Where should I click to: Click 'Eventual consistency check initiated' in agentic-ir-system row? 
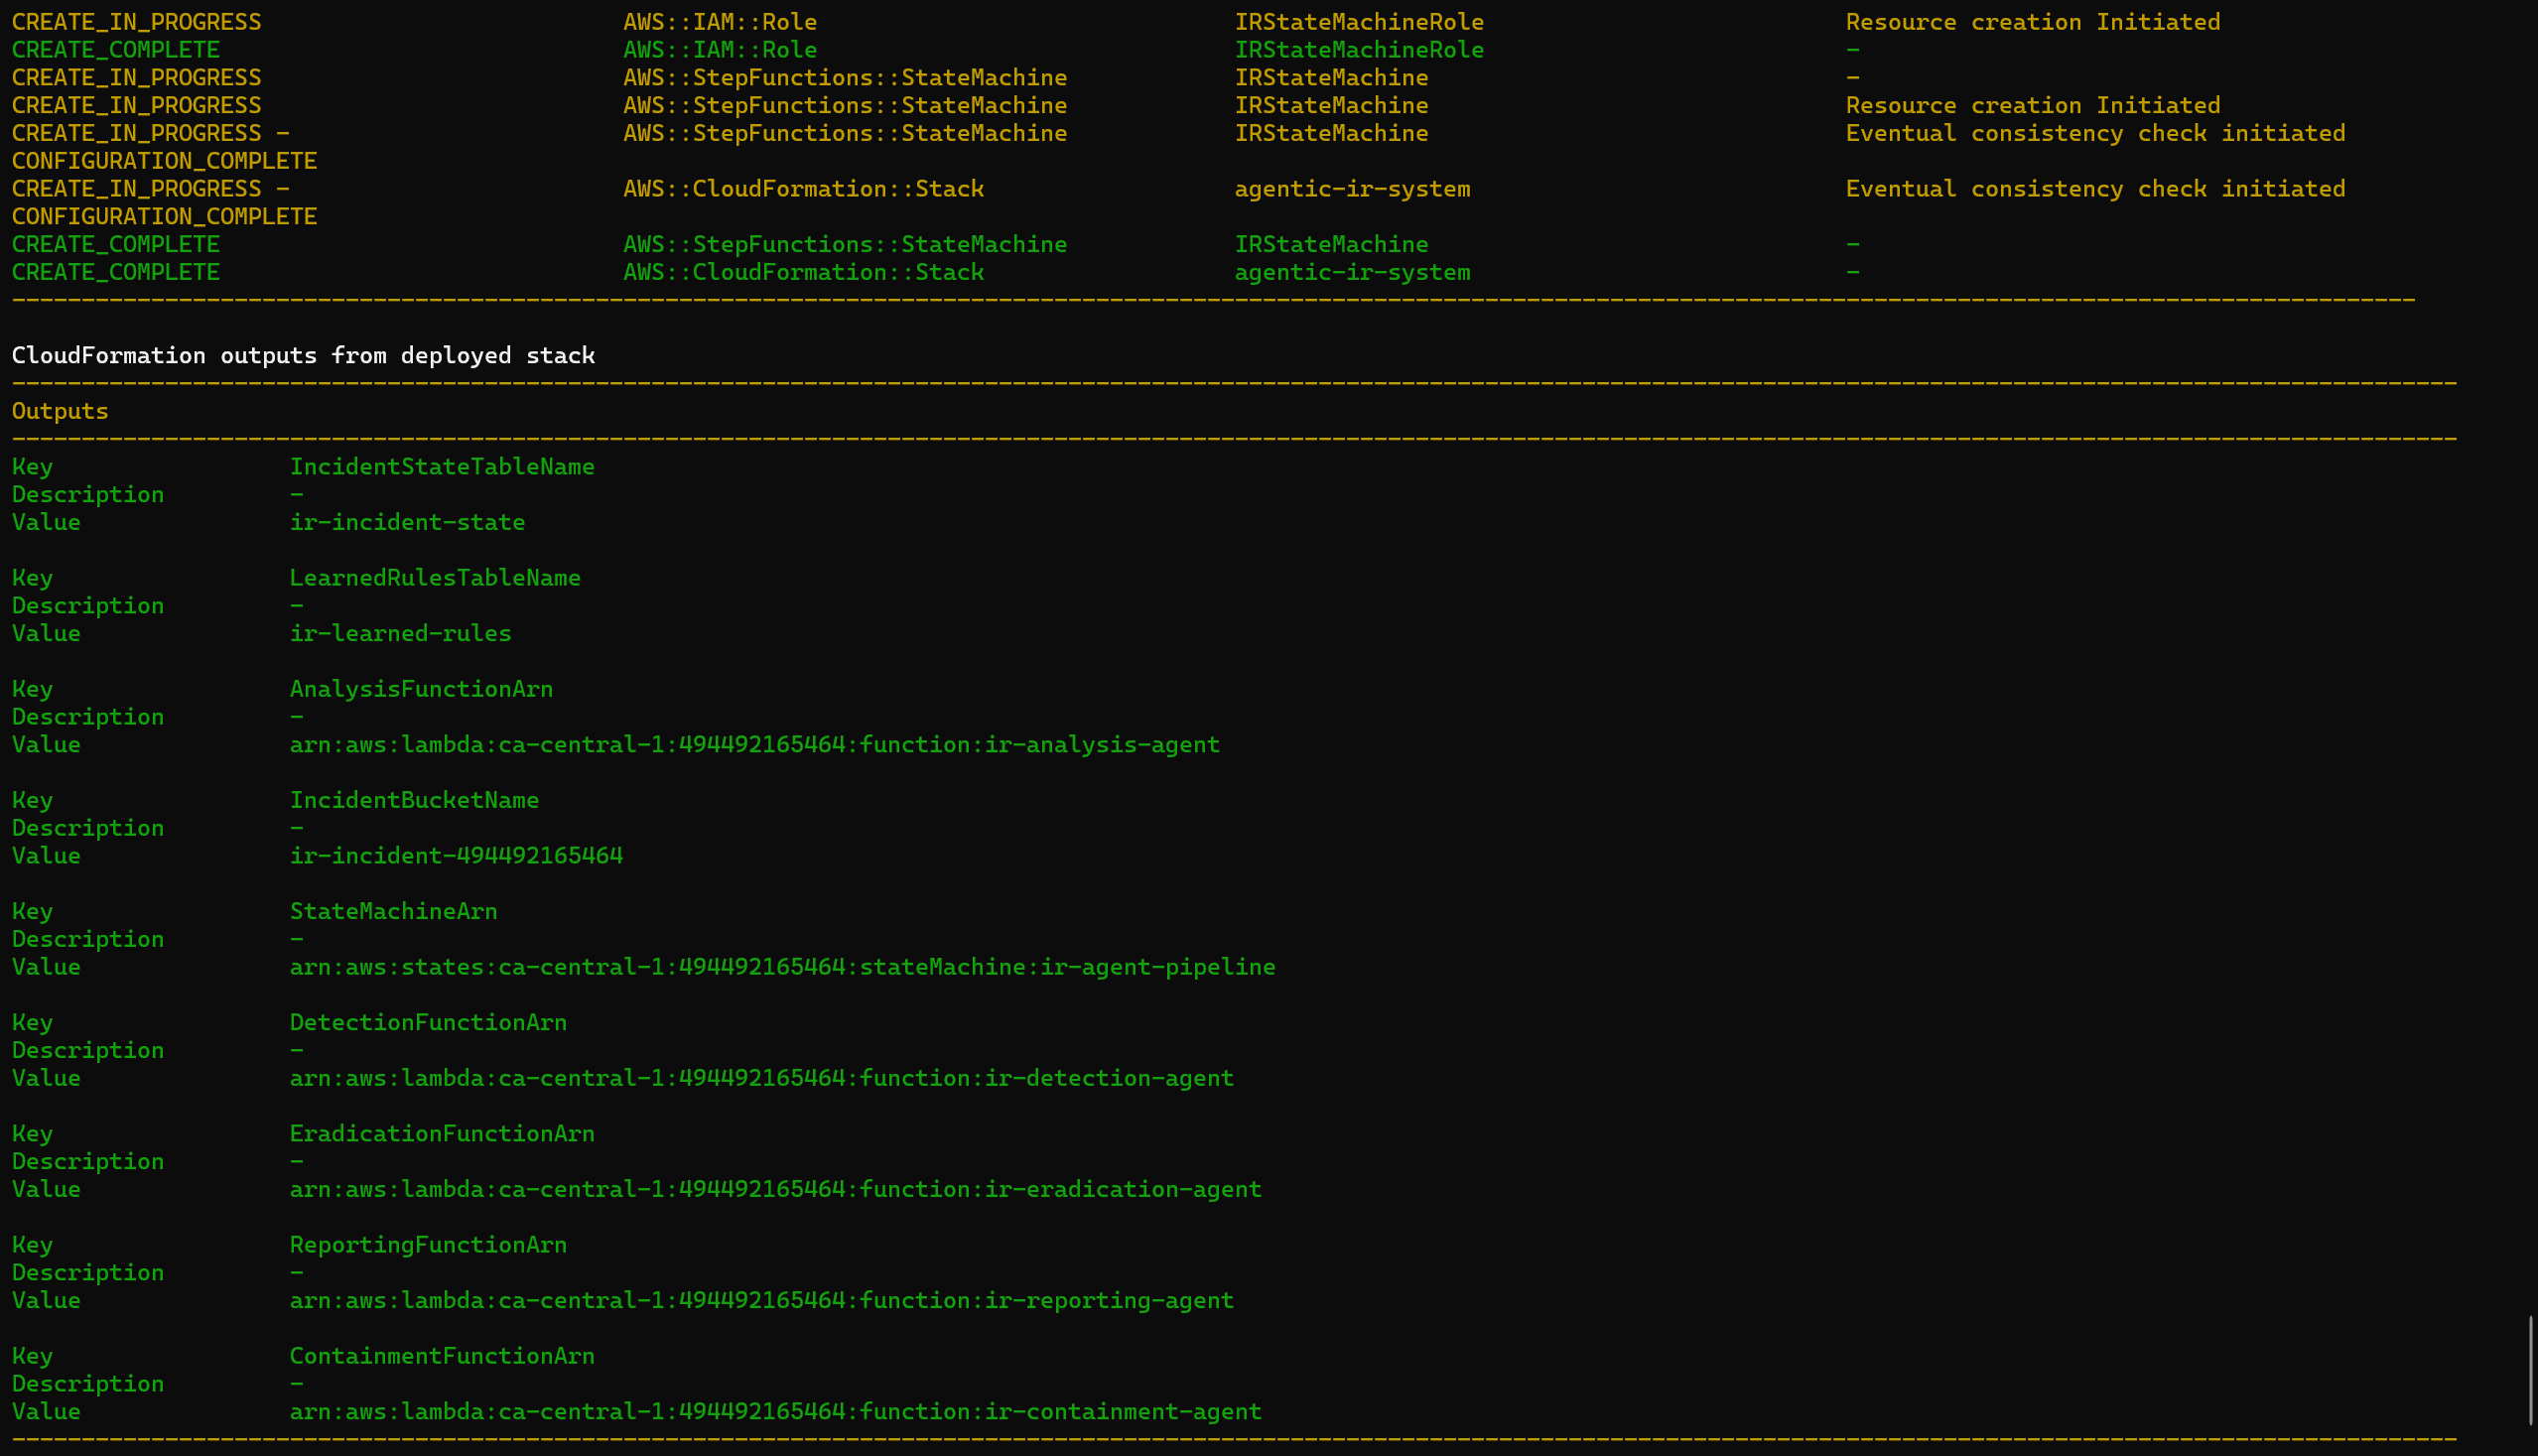click(x=2095, y=189)
